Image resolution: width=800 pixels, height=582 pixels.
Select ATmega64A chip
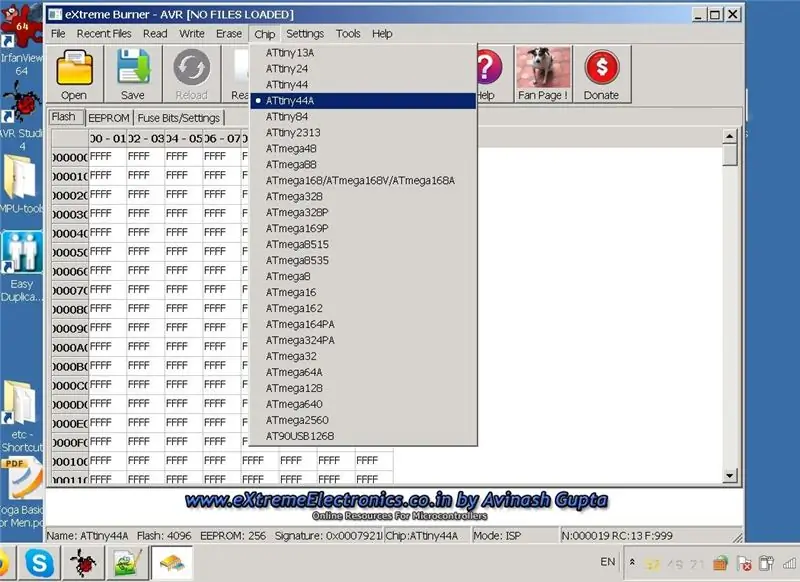tap(363, 372)
